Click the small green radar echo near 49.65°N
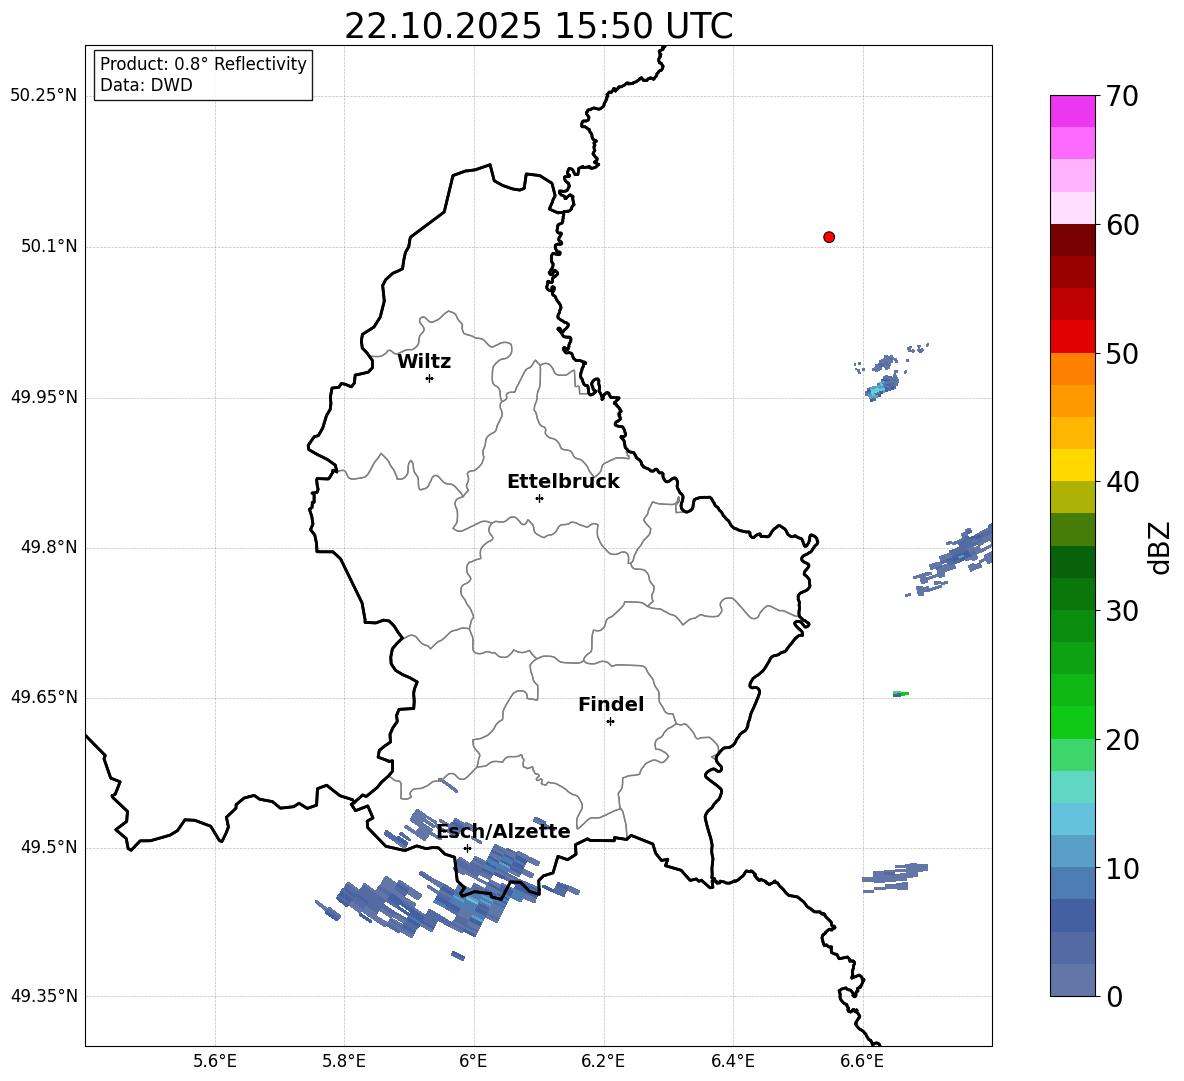 (900, 694)
